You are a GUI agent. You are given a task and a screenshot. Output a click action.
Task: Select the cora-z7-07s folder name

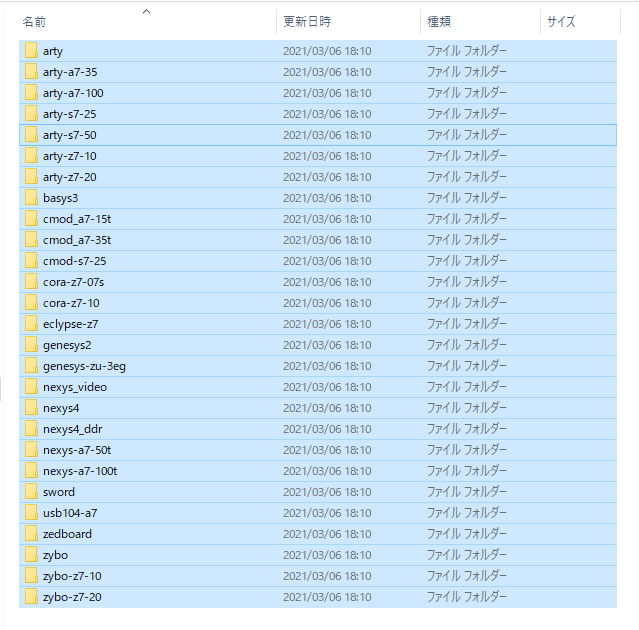tap(73, 282)
